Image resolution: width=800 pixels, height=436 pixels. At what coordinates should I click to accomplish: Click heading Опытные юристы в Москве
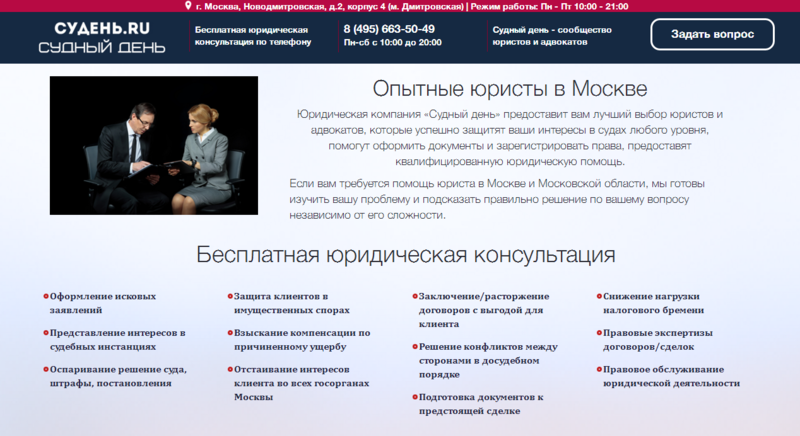[510, 89]
